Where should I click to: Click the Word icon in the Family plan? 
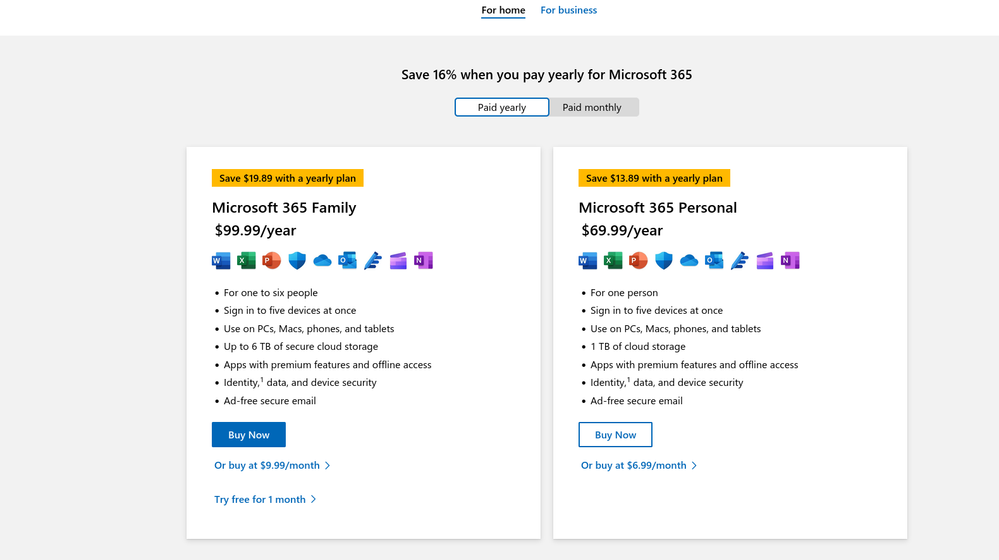pos(221,261)
